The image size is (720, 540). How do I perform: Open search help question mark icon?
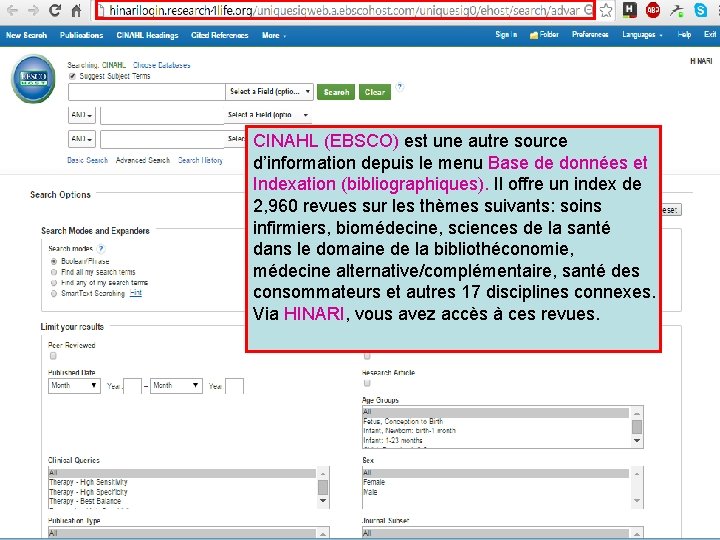(x=400, y=86)
